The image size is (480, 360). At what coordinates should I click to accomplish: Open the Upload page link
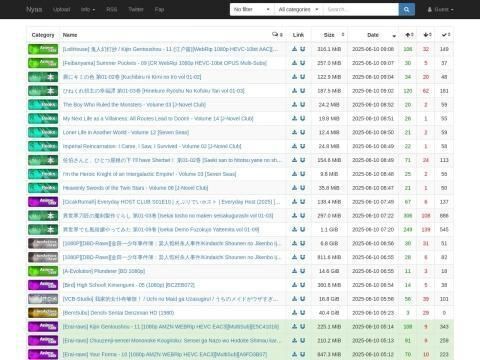[x=62, y=9]
